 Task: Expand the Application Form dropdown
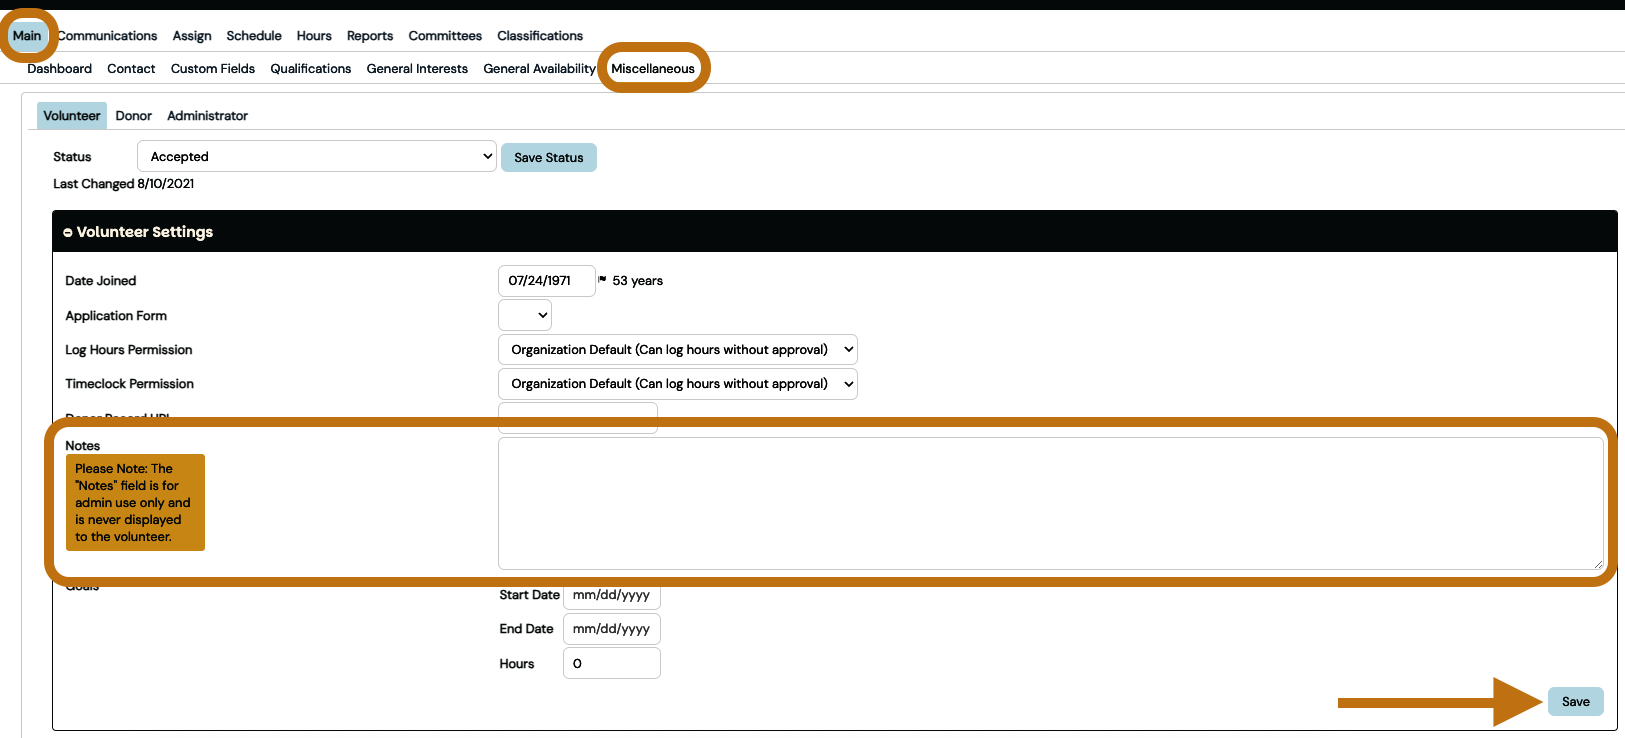[x=525, y=316]
